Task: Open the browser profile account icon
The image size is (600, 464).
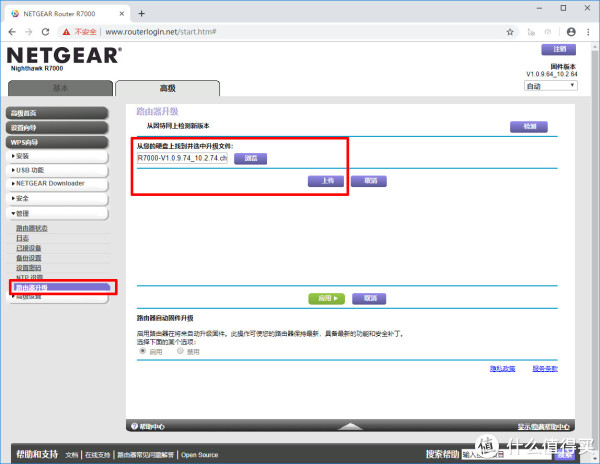Action: 571,32
